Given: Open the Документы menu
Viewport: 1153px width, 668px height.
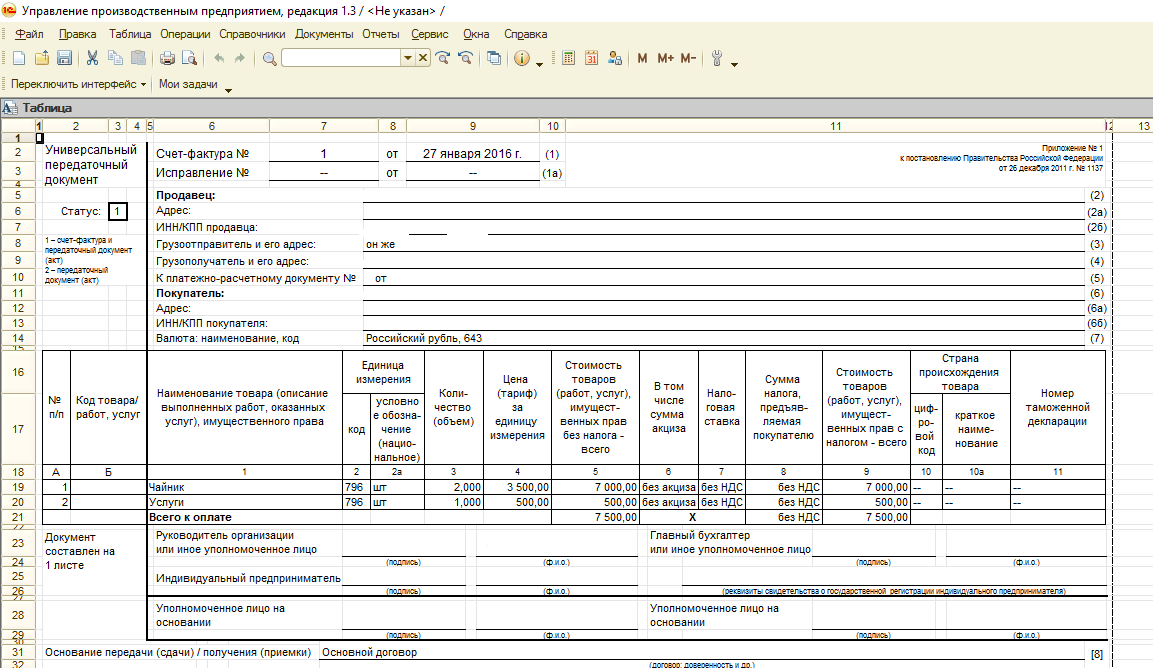Looking at the screenshot, I should [324, 34].
